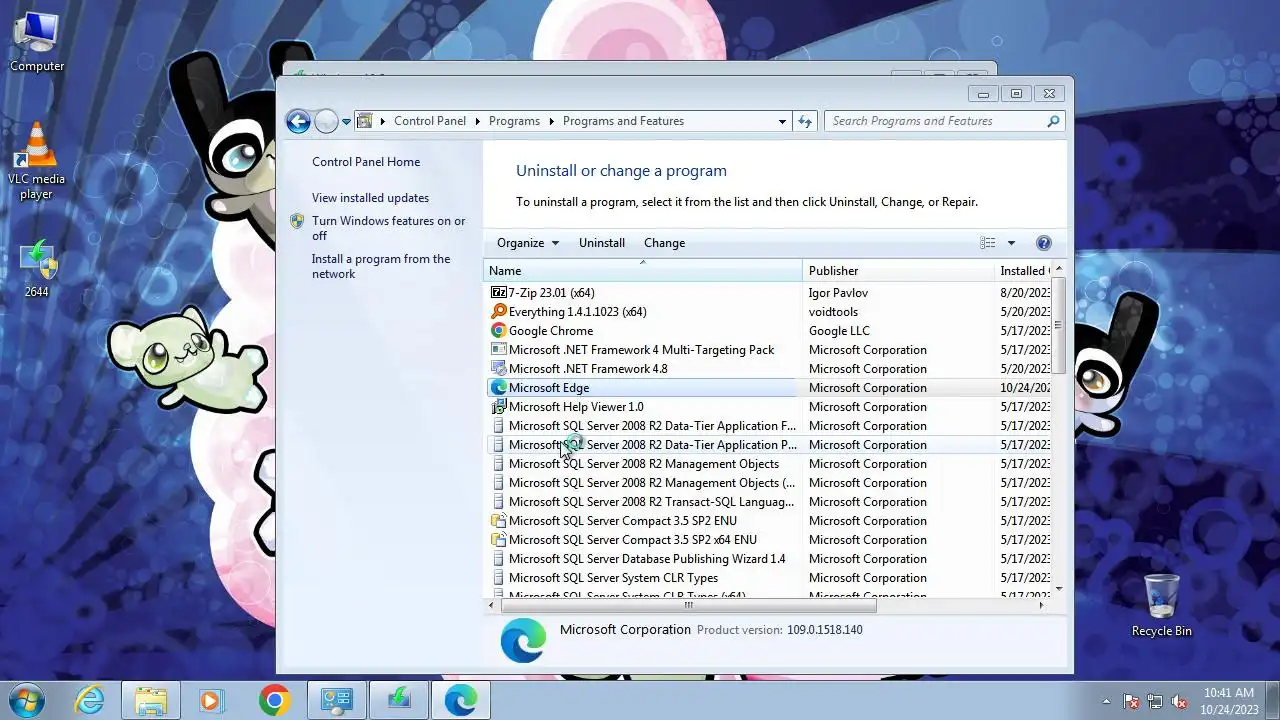Screen dimensions: 1280x720
Task: Select the Everything 1.4.1.1023 icon
Action: (499, 312)
